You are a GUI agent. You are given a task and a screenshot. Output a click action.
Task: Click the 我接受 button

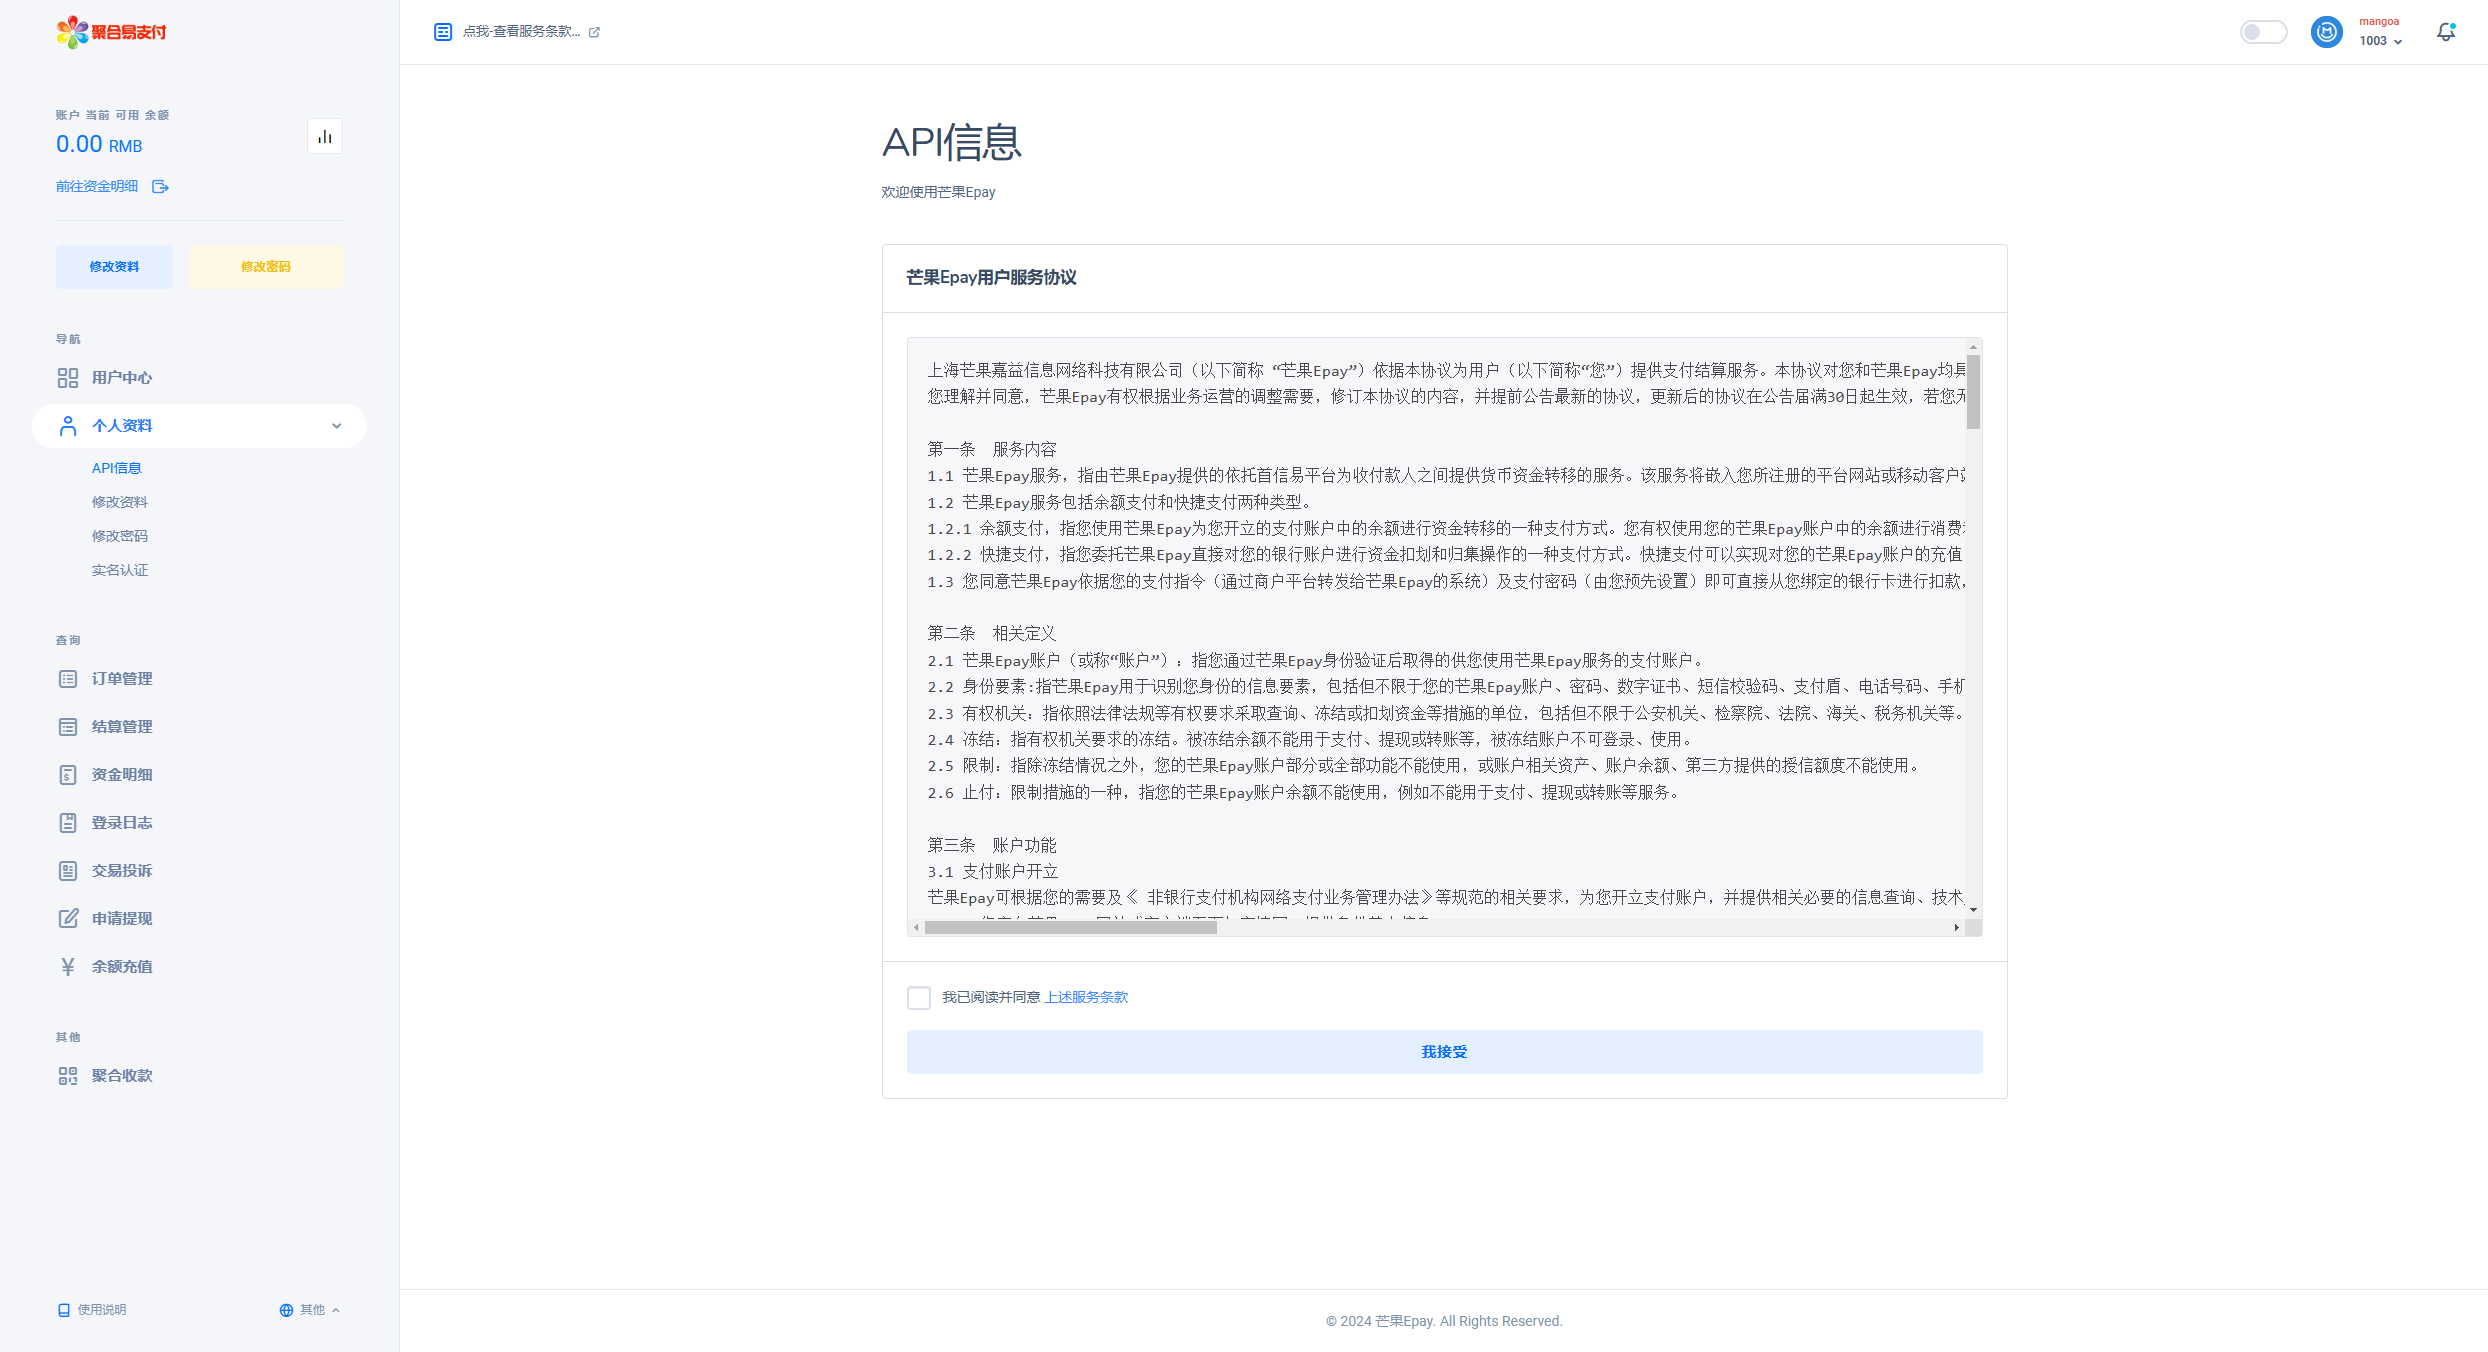[1444, 1052]
